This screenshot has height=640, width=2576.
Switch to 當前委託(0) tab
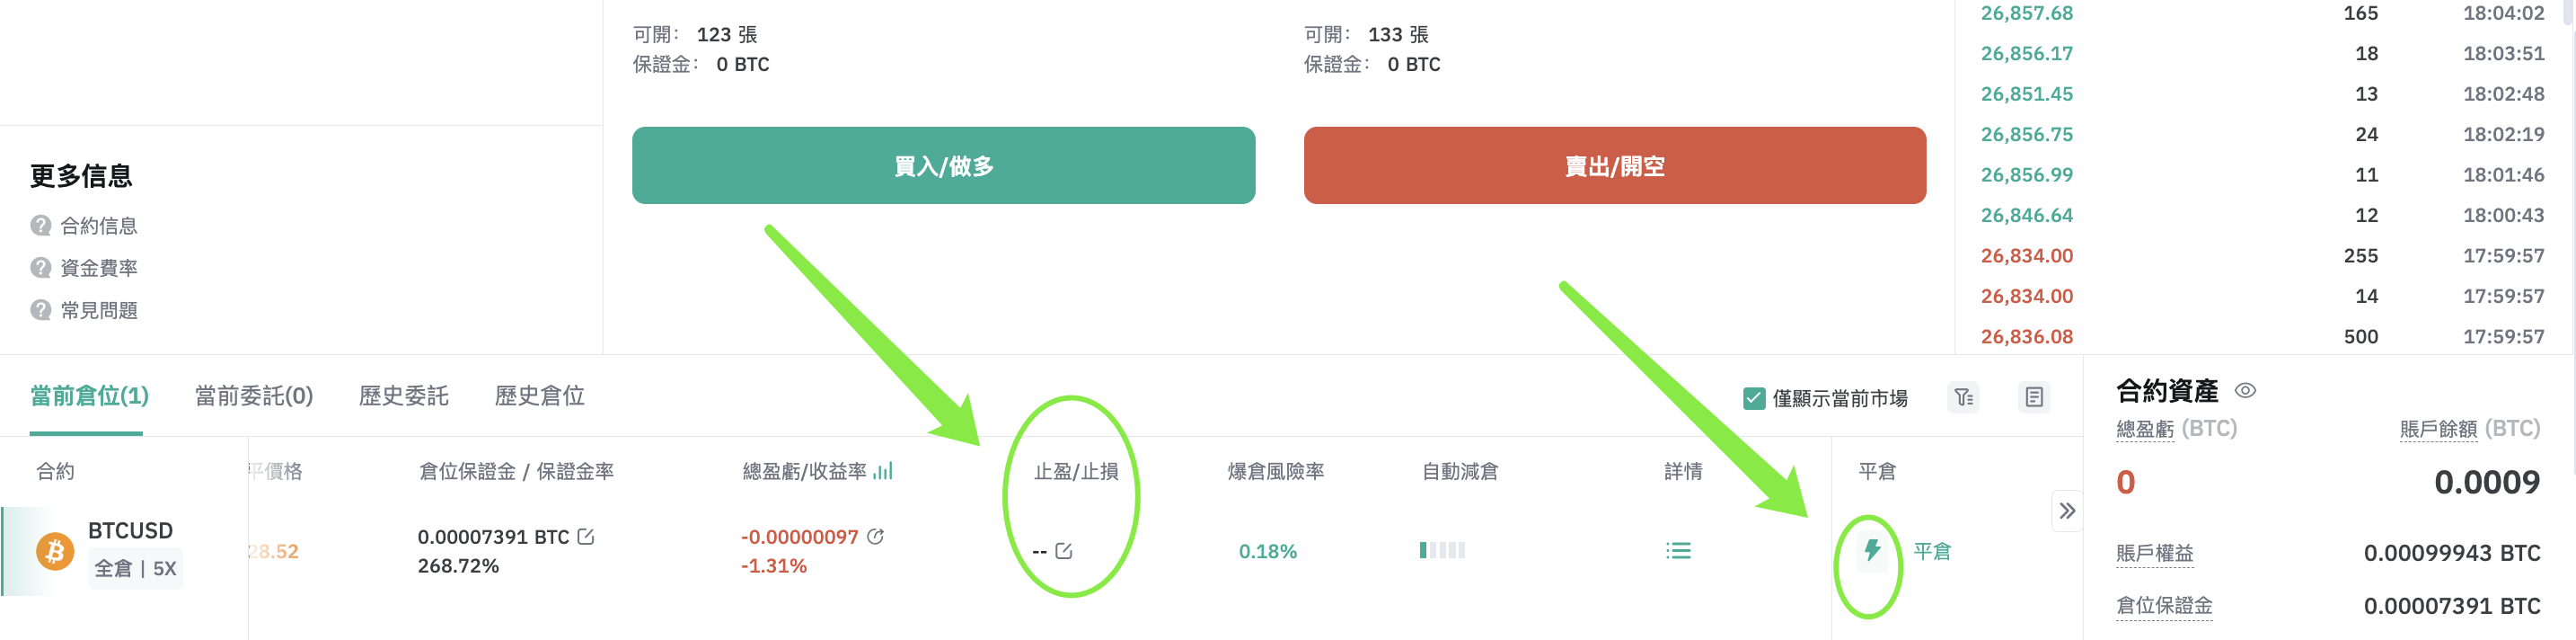254,396
